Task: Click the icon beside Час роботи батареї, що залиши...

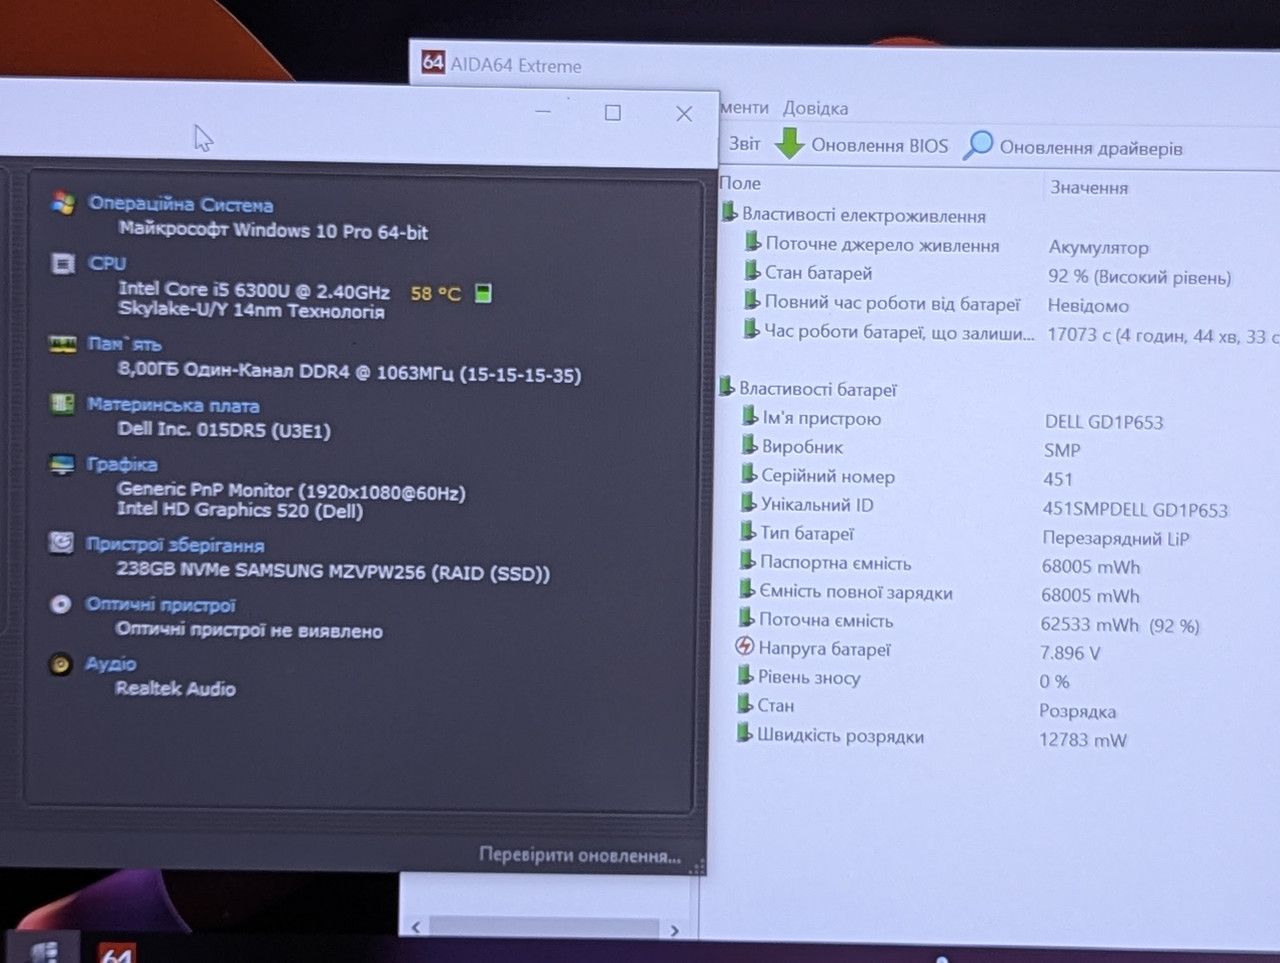Action: pyautogui.click(x=751, y=329)
